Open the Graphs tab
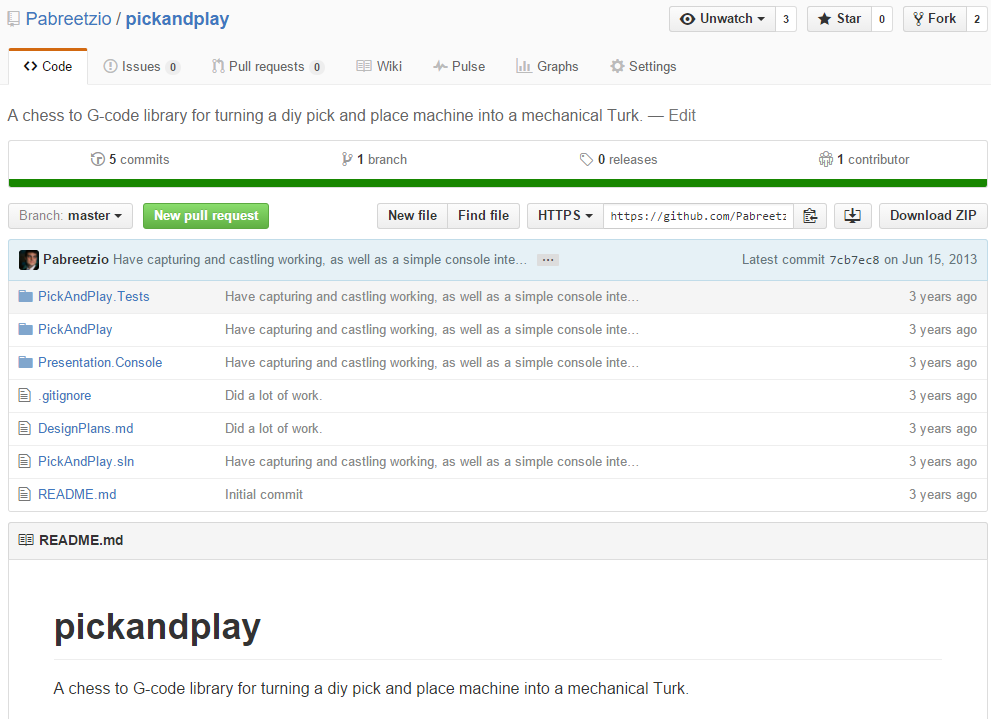The image size is (991, 719). pos(547,66)
